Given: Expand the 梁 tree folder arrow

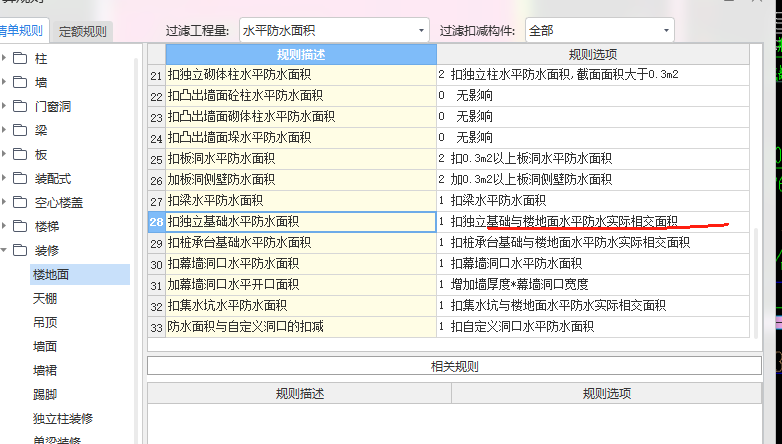Looking at the screenshot, I should 3,130.
